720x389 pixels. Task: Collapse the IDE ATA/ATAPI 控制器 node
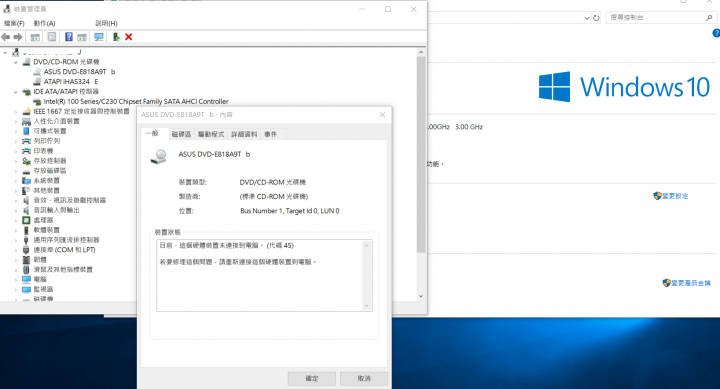click(x=16, y=92)
